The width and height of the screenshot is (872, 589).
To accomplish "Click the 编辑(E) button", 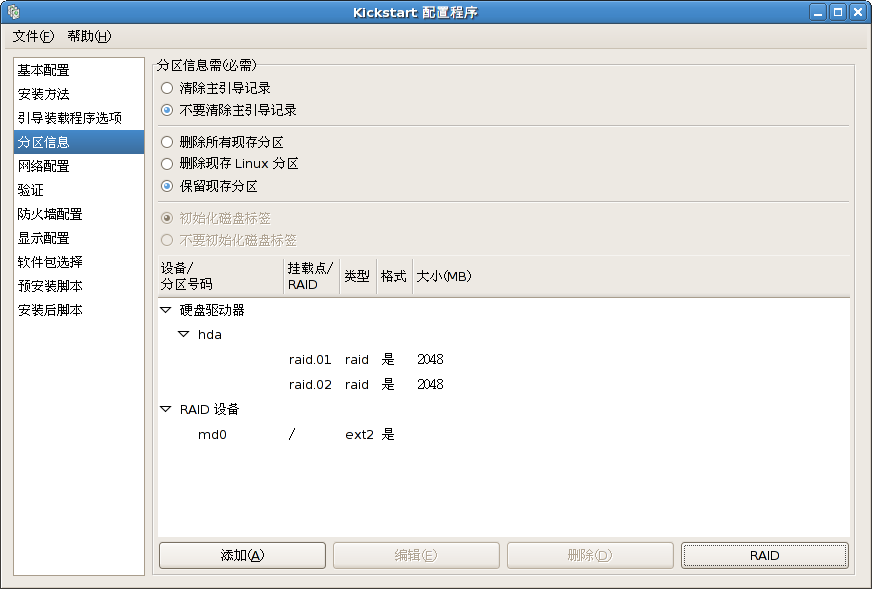I will click(416, 556).
